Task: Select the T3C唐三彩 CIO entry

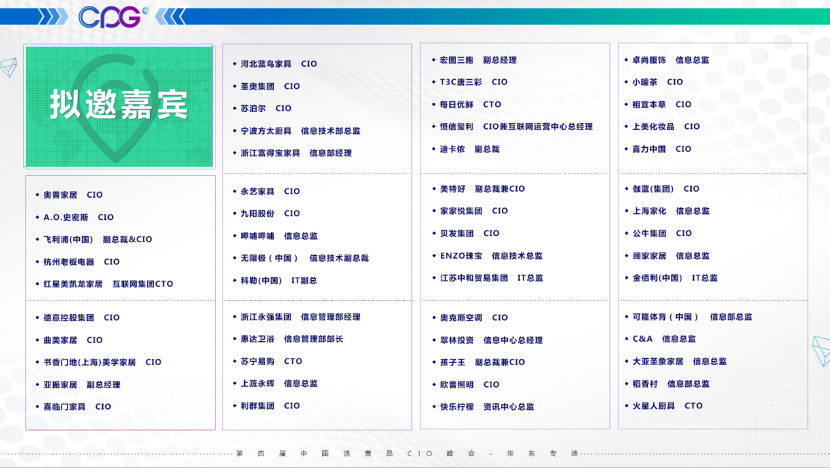Action: coord(473,82)
